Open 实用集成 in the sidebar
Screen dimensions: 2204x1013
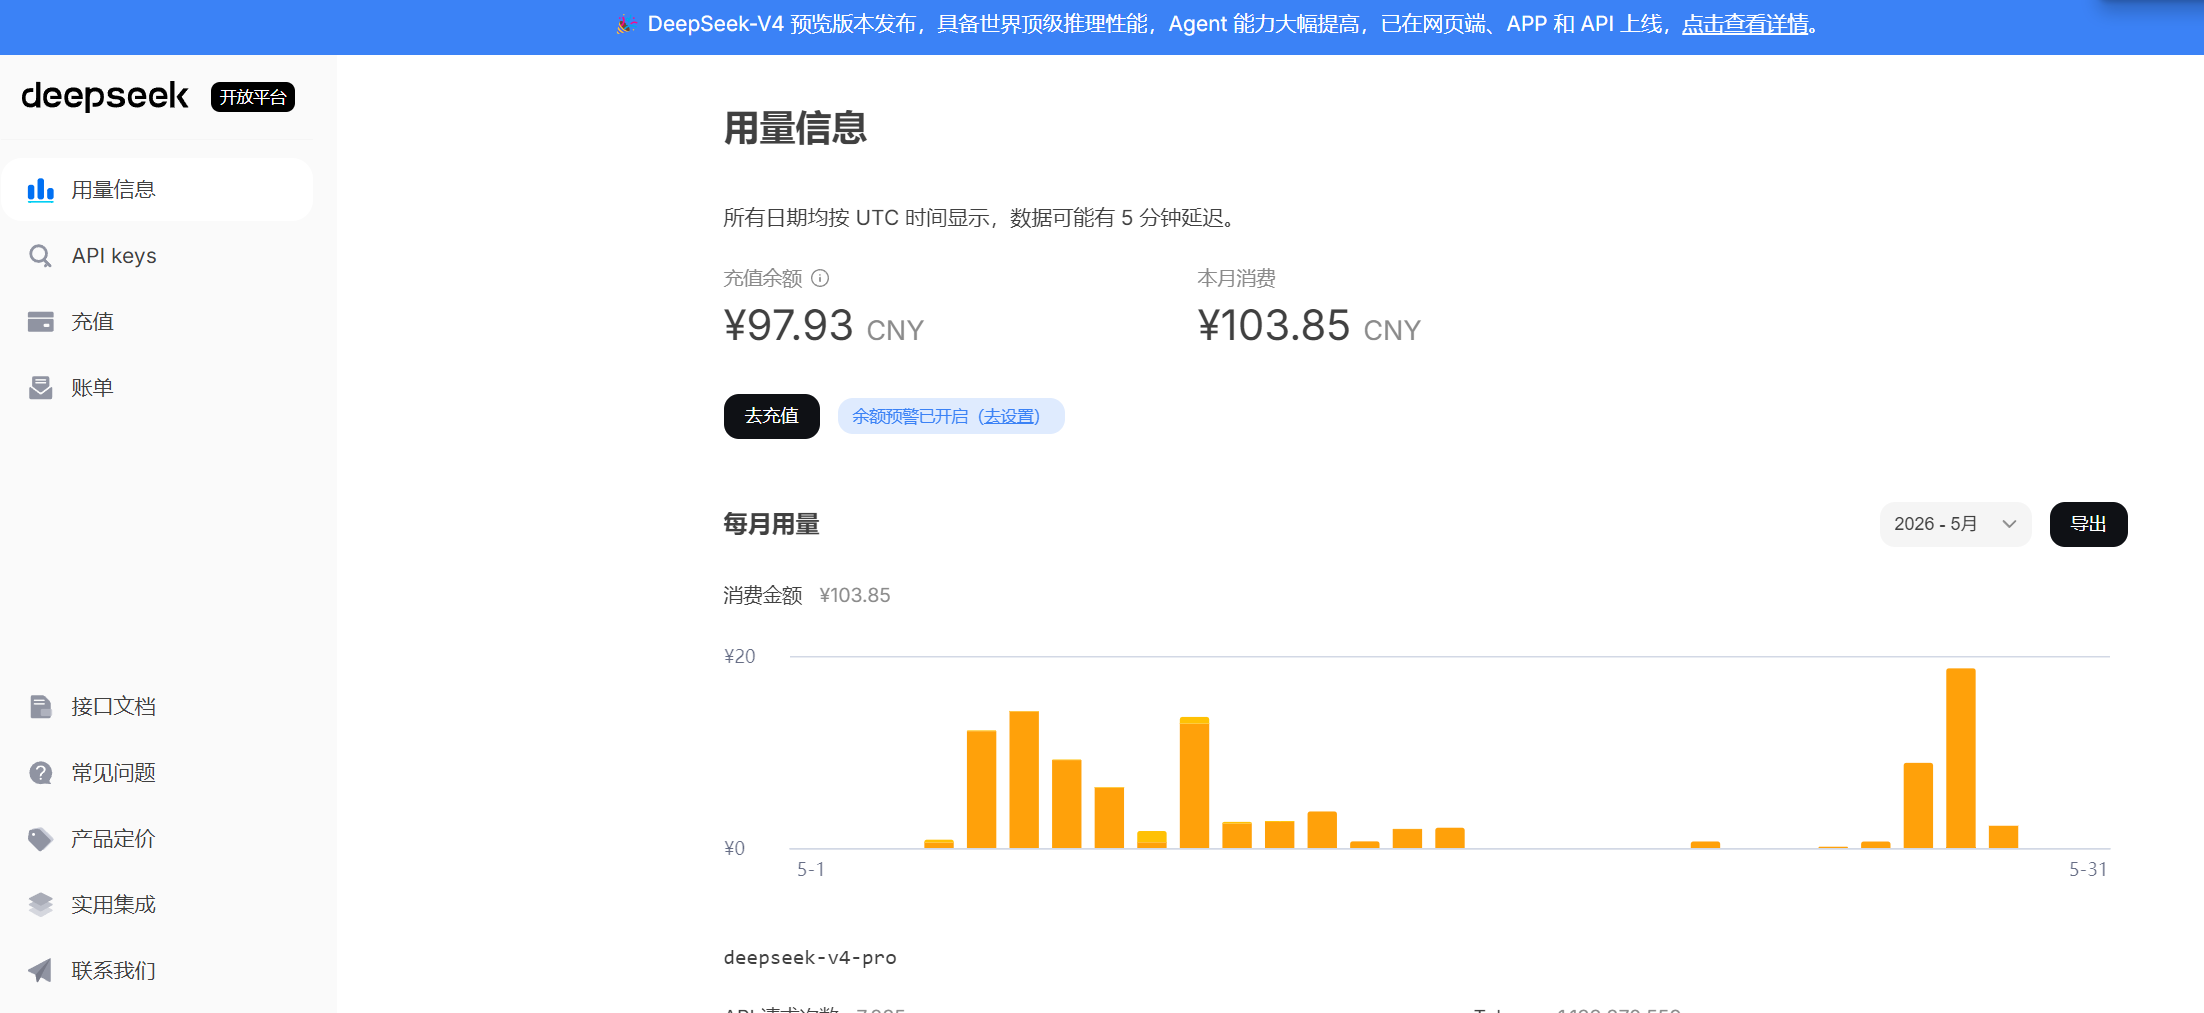tap(157, 905)
